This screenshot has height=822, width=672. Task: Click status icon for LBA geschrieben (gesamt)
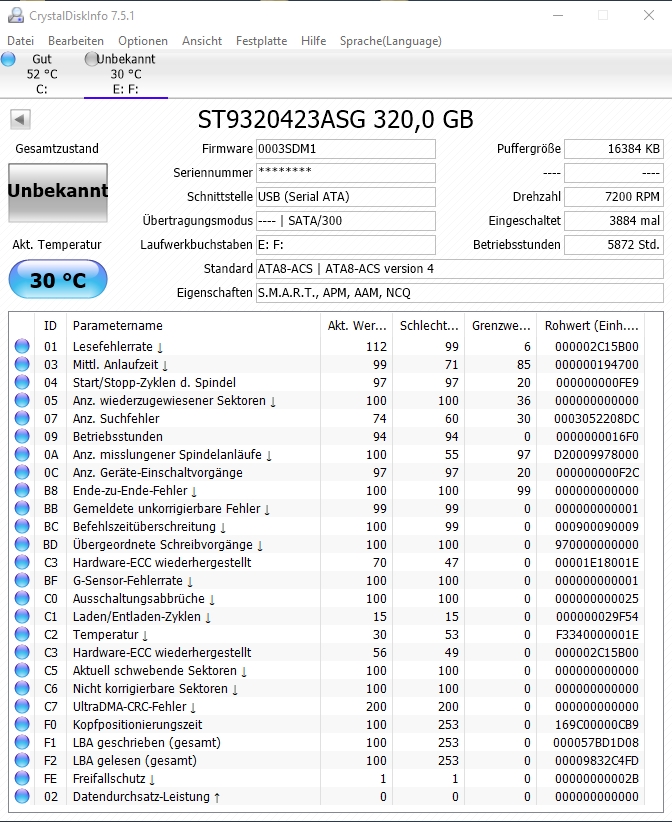22,742
